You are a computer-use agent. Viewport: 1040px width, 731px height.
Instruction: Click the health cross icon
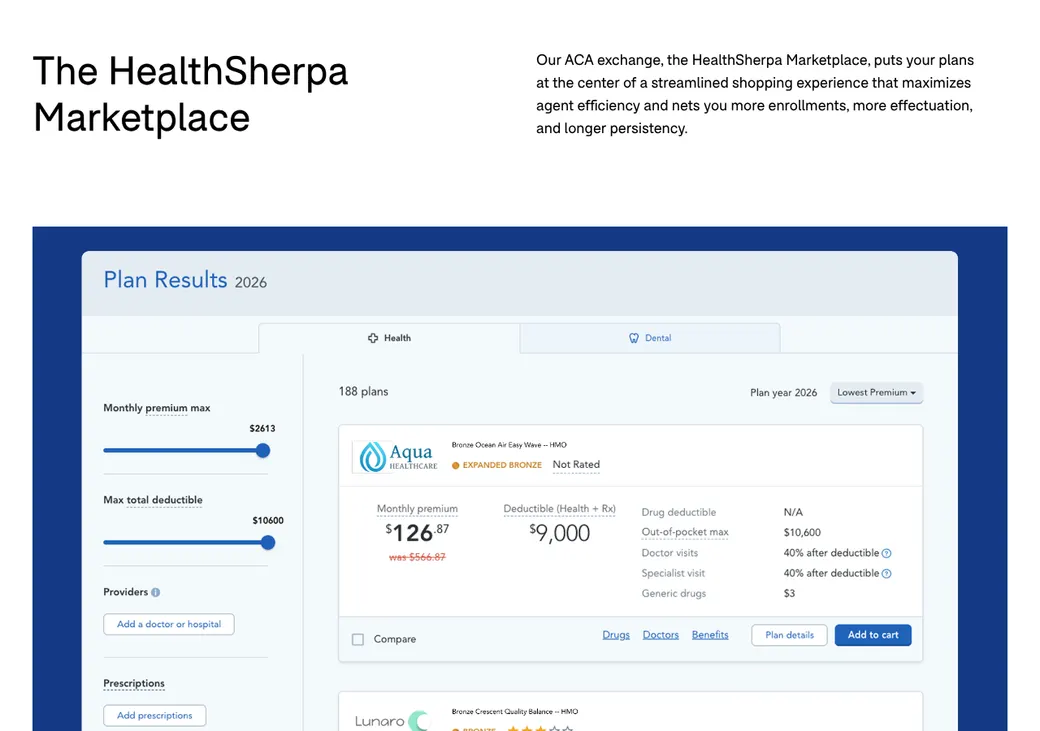373,338
